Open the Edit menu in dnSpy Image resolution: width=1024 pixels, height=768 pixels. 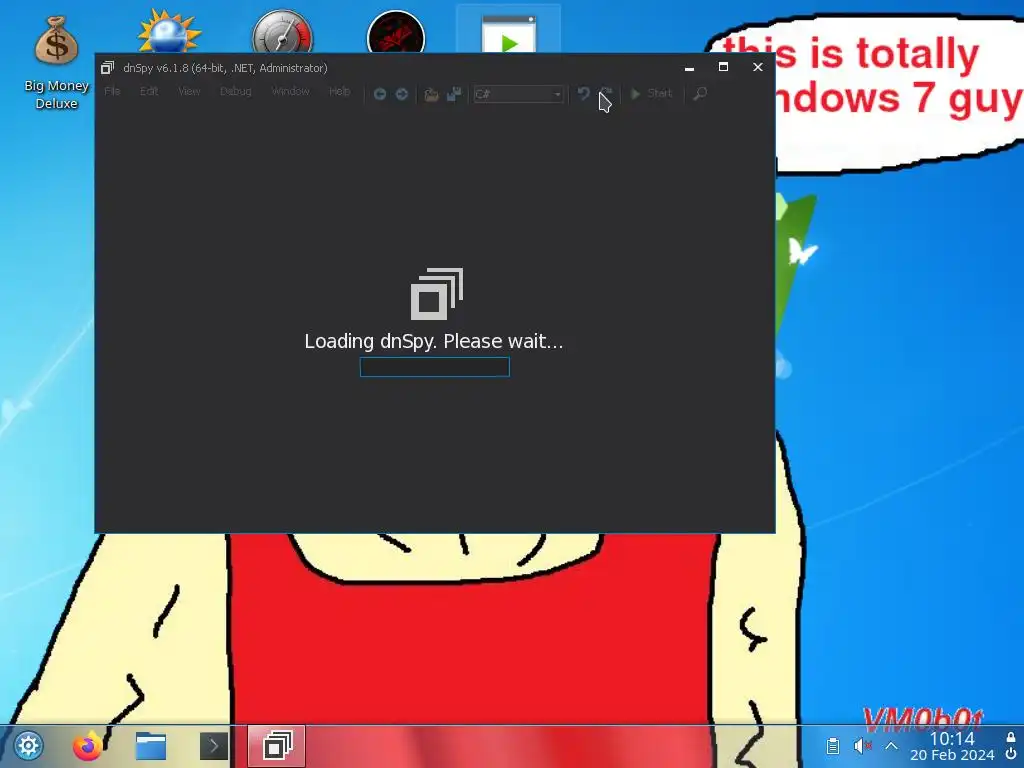point(149,91)
